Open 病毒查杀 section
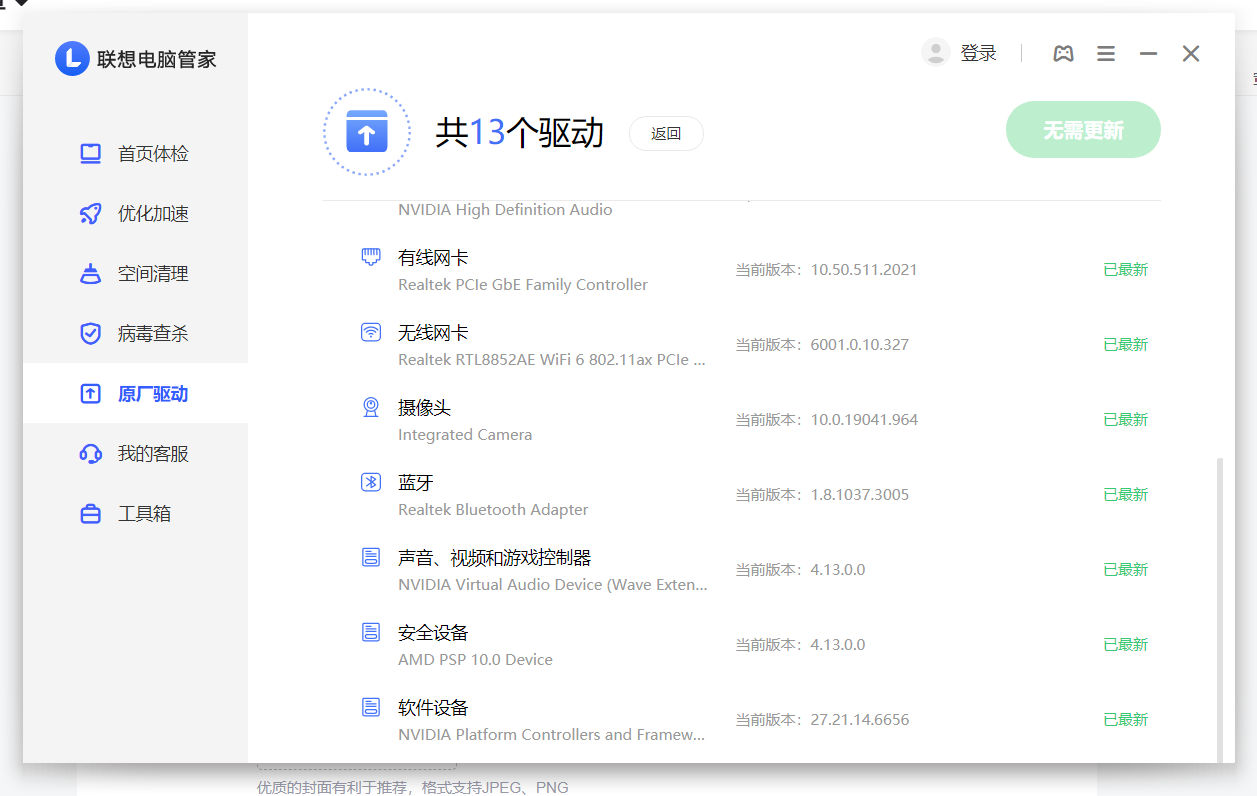Viewport: 1257px width, 796px height. (x=135, y=334)
